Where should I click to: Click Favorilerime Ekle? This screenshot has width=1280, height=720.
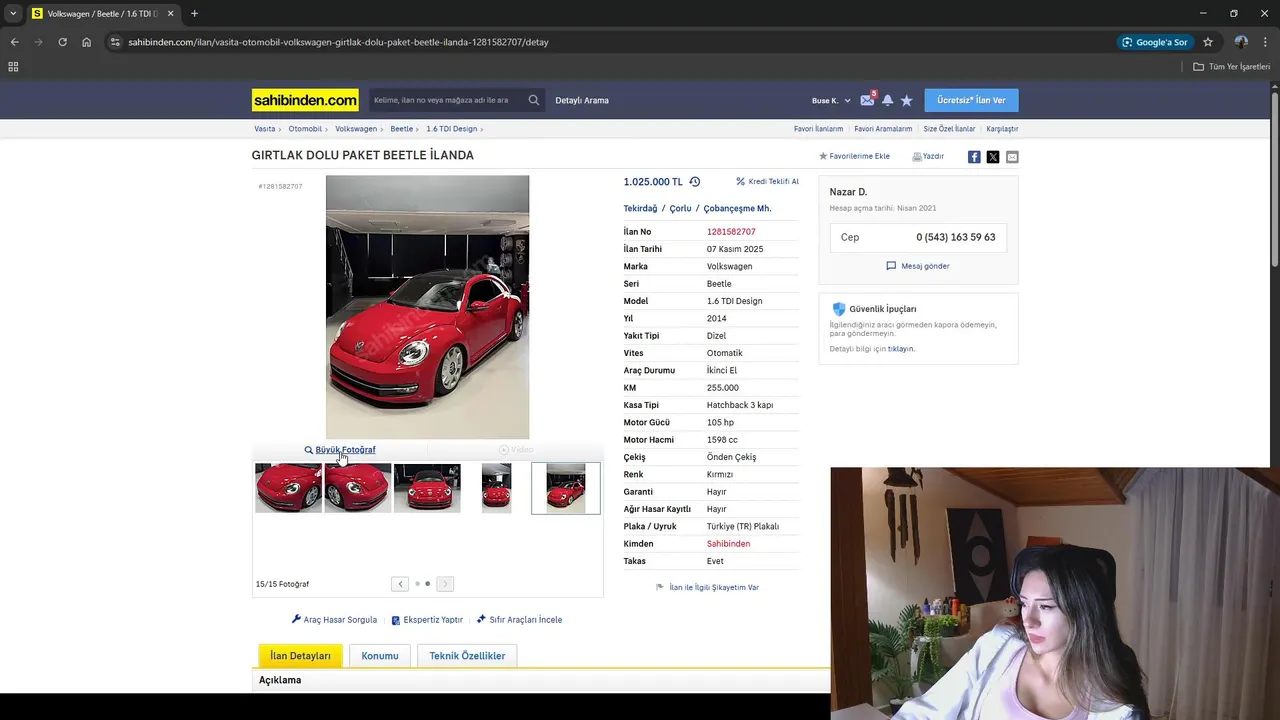pyautogui.click(x=854, y=157)
